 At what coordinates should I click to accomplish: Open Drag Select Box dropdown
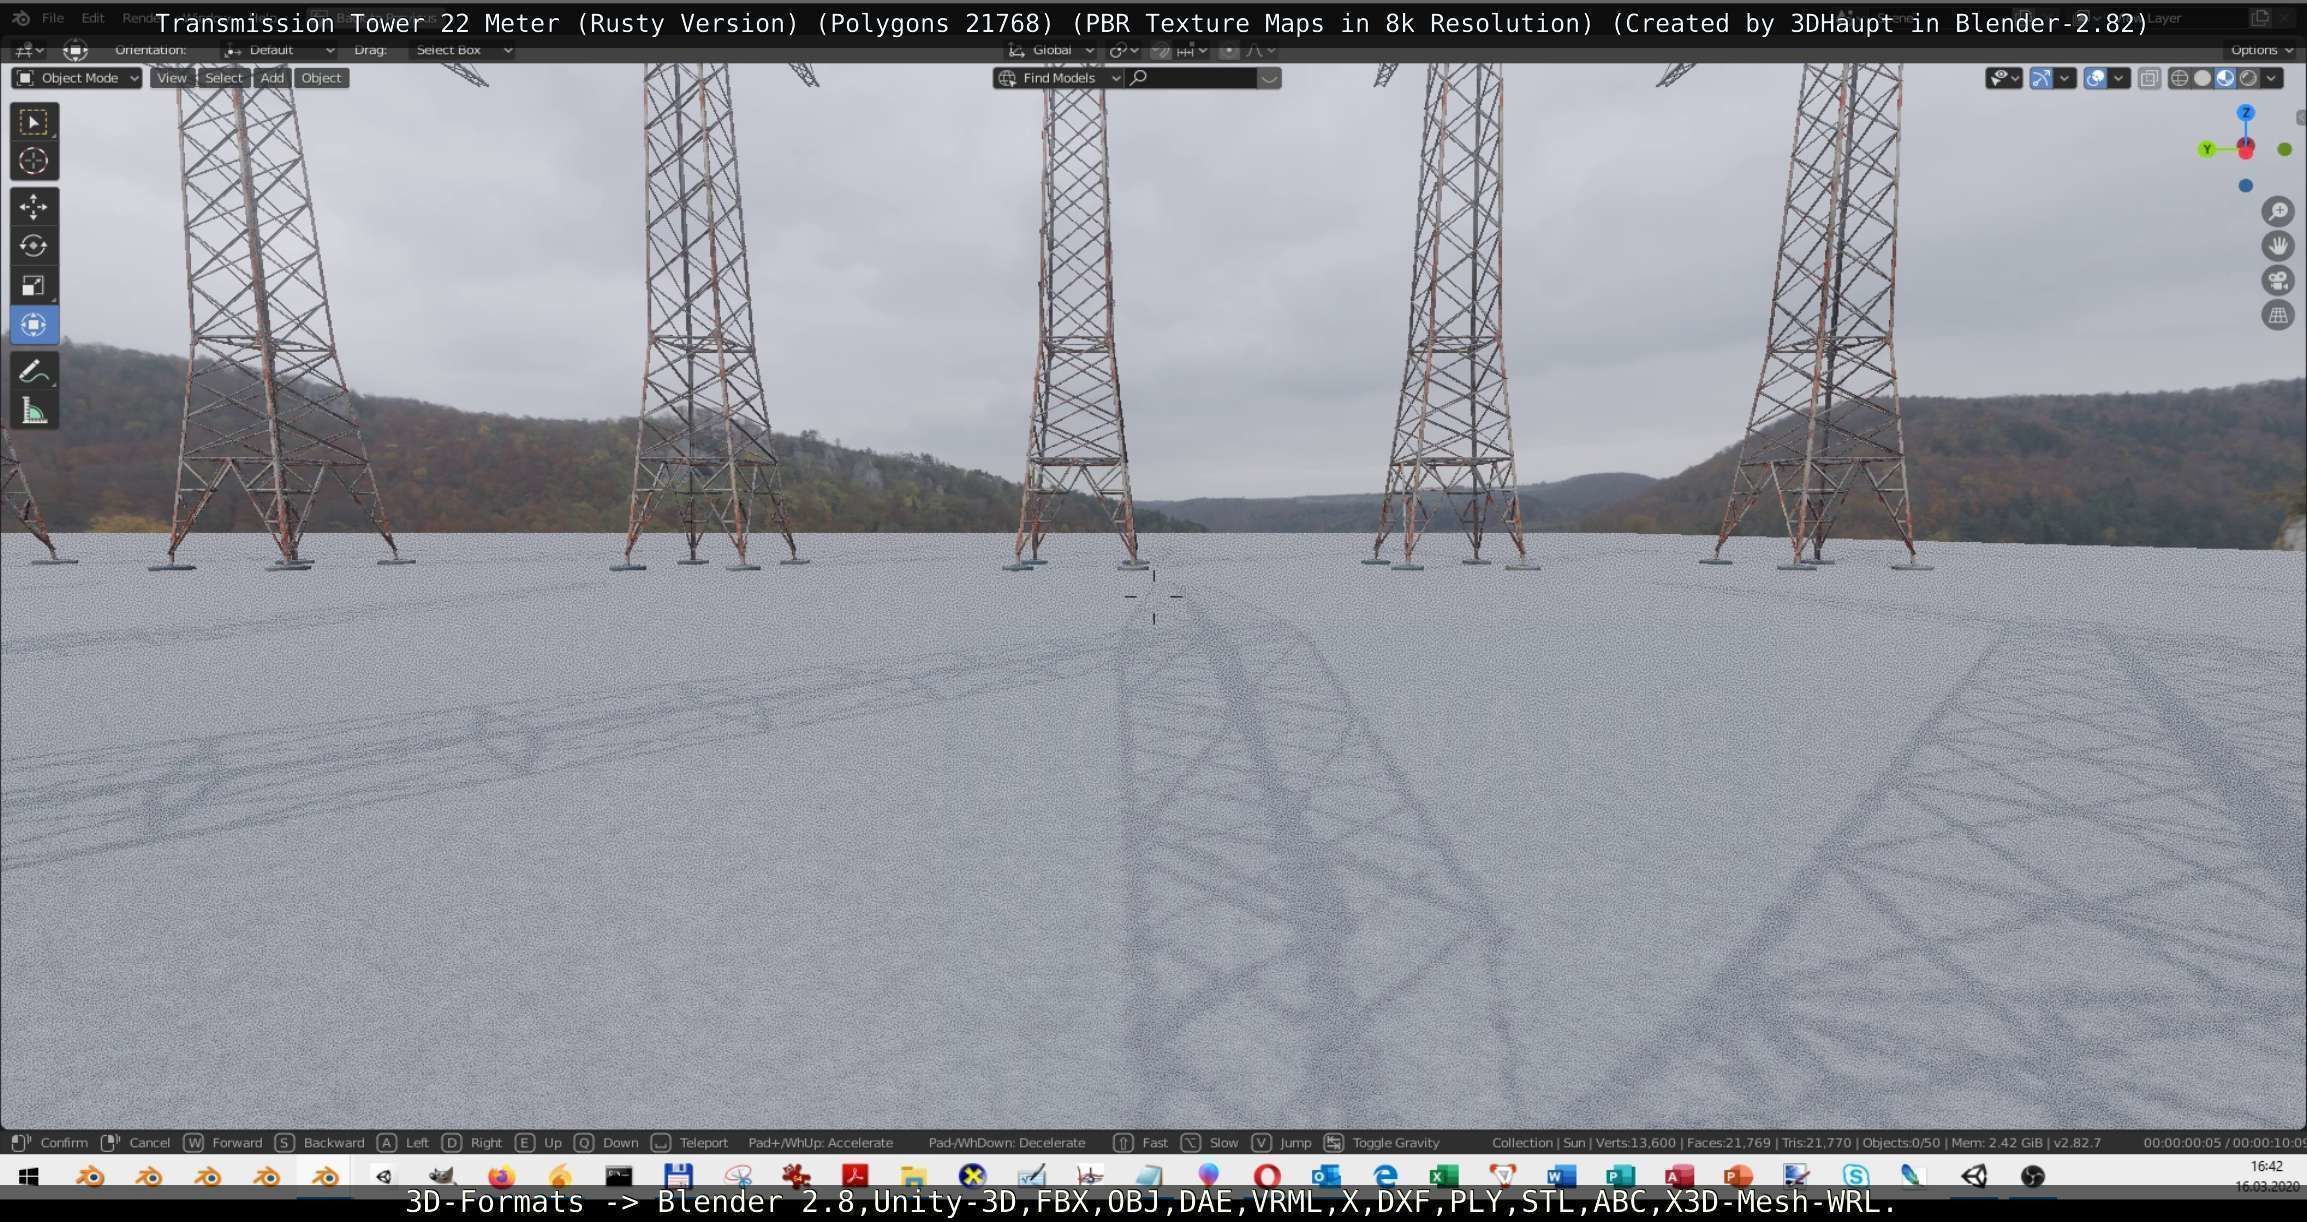(x=463, y=50)
